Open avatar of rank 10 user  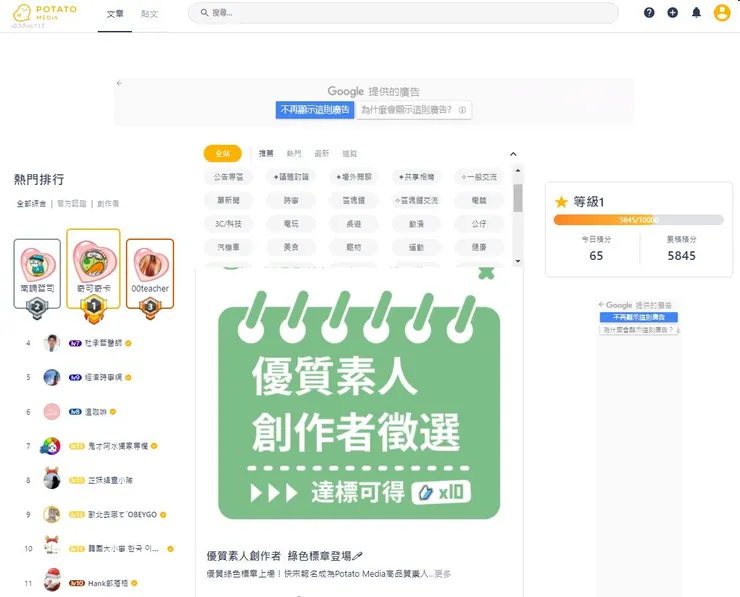click(51, 546)
